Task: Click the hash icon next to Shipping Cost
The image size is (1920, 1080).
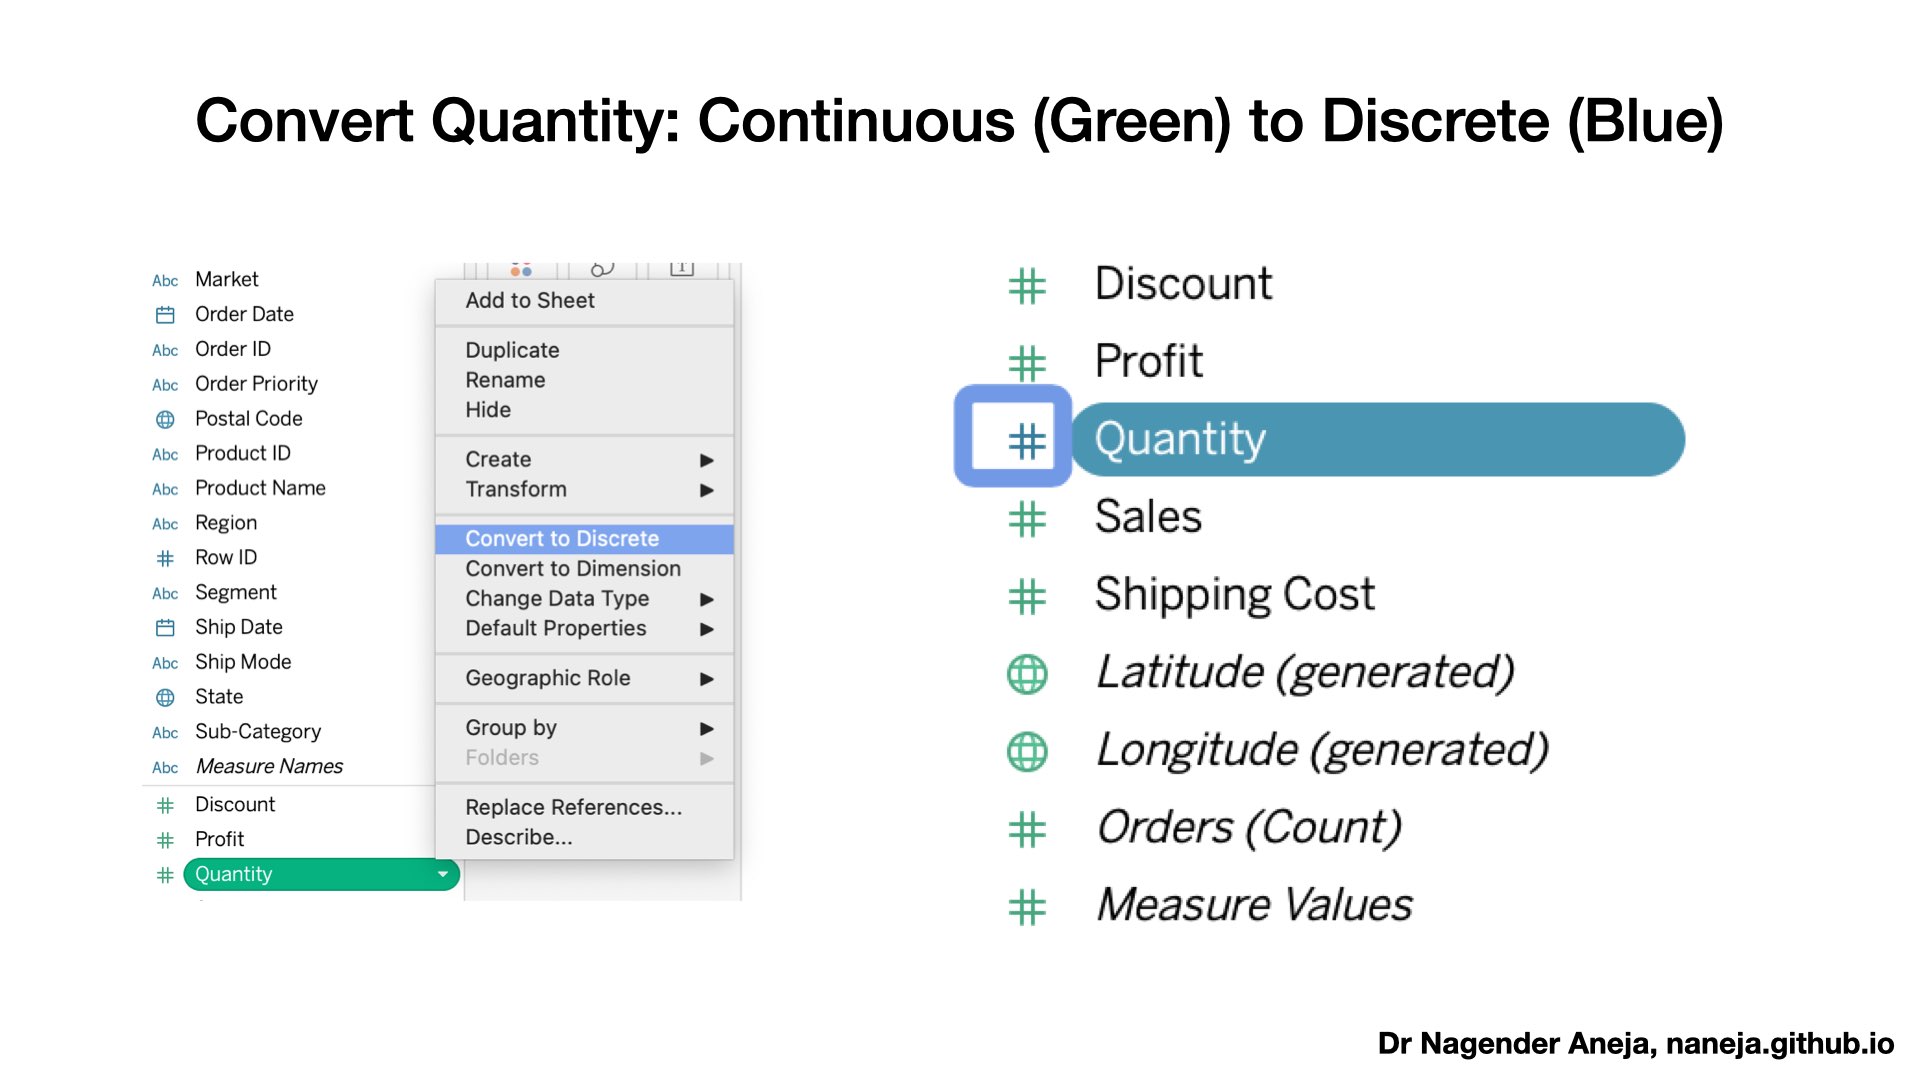Action: (1026, 596)
